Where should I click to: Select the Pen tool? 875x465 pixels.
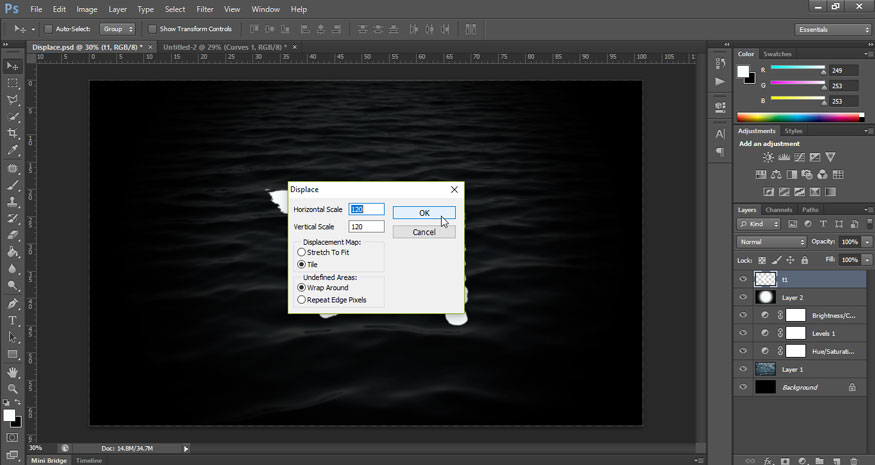click(13, 303)
